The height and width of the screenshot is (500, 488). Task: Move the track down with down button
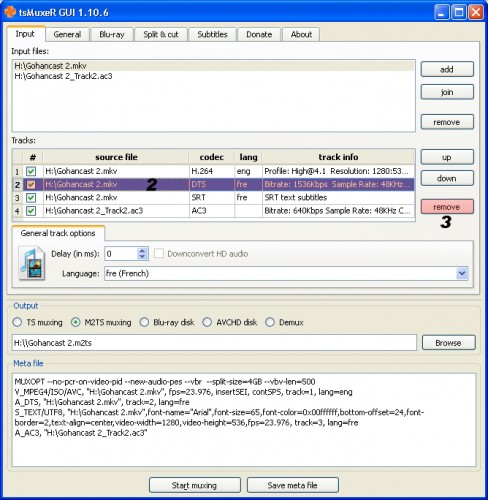447,178
